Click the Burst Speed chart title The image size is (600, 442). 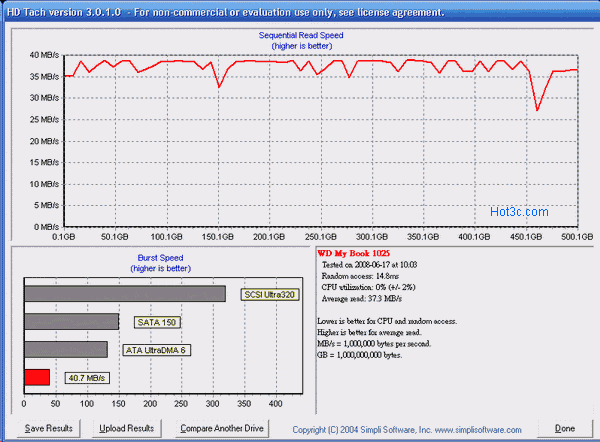coord(159,258)
